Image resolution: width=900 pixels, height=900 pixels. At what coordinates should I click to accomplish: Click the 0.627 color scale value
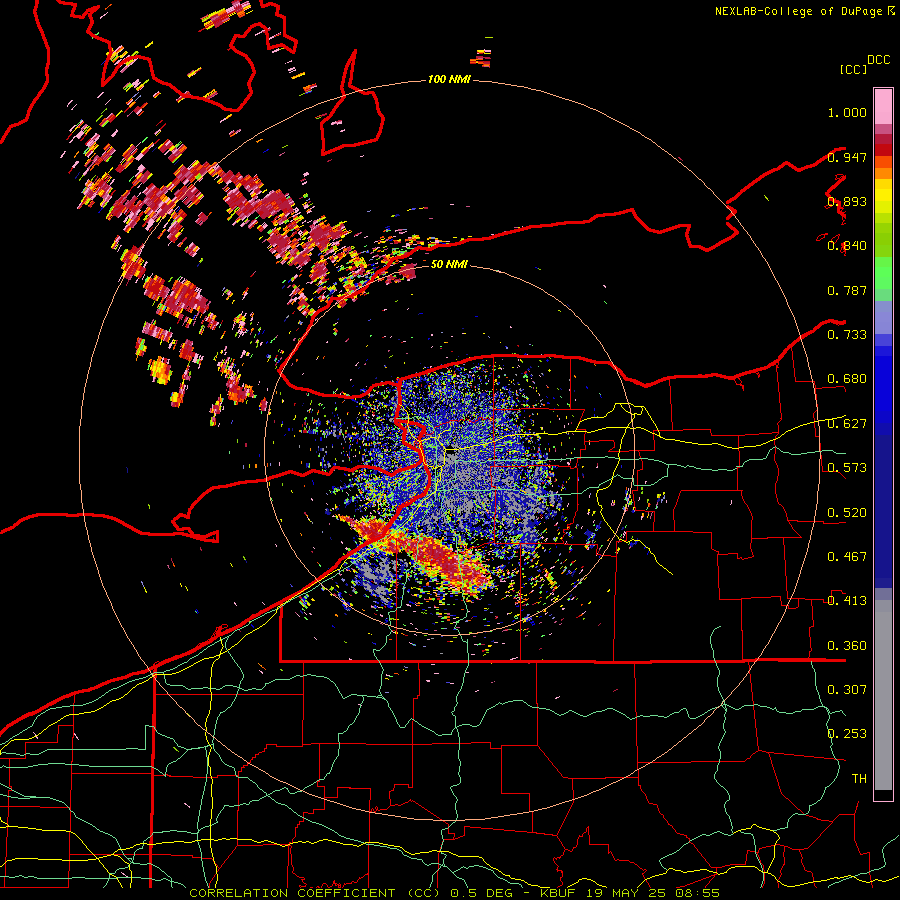(x=847, y=424)
